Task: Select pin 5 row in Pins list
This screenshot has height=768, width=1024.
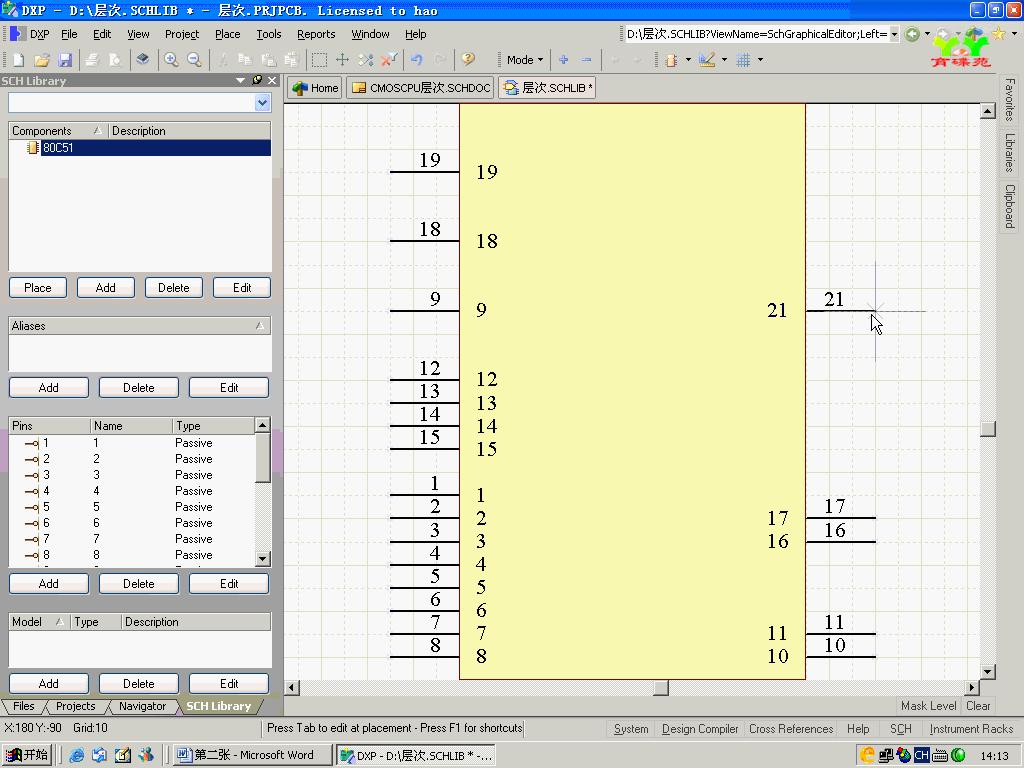Action: pyautogui.click(x=132, y=507)
